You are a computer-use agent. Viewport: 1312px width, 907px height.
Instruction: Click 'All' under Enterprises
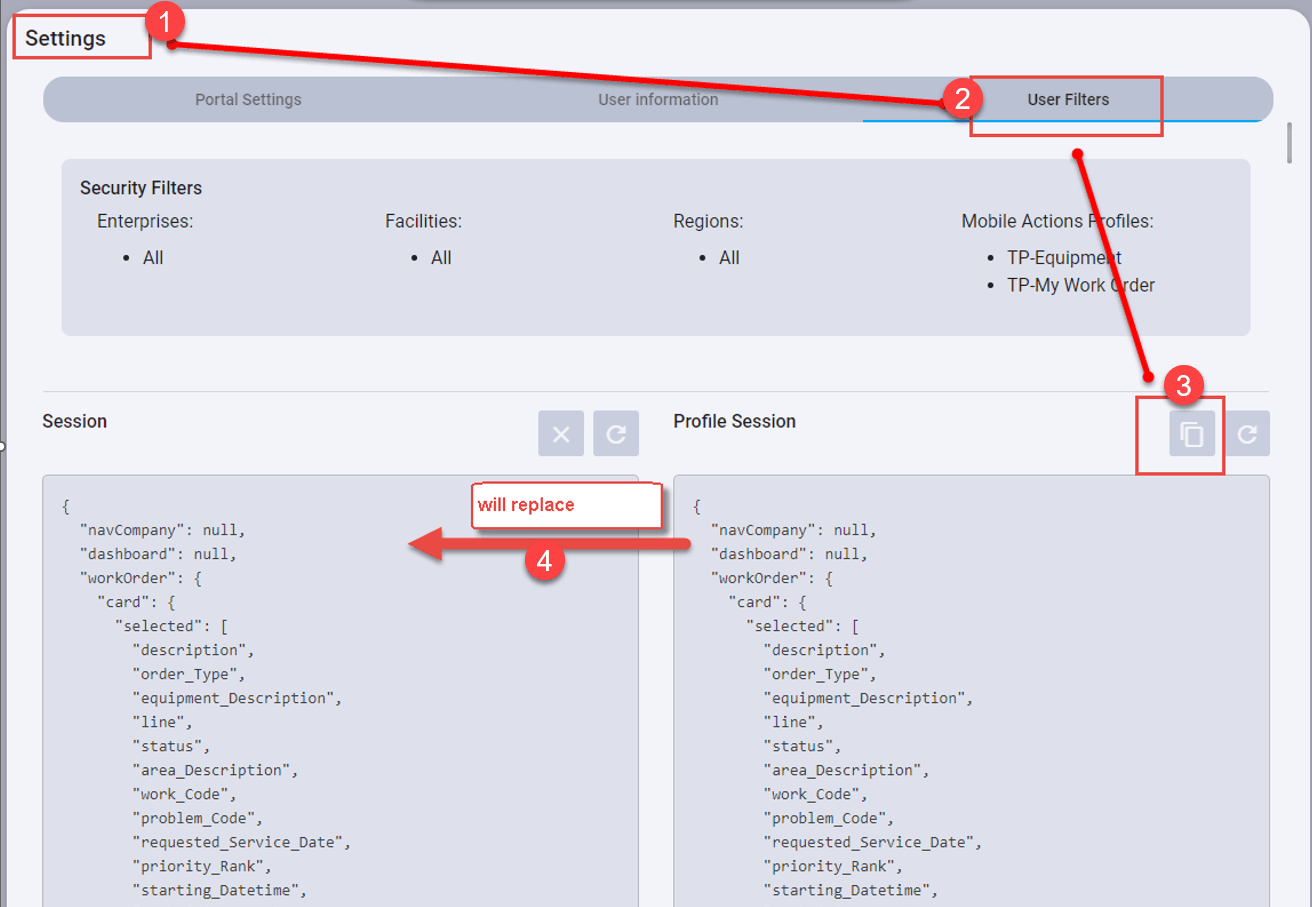[x=153, y=258]
